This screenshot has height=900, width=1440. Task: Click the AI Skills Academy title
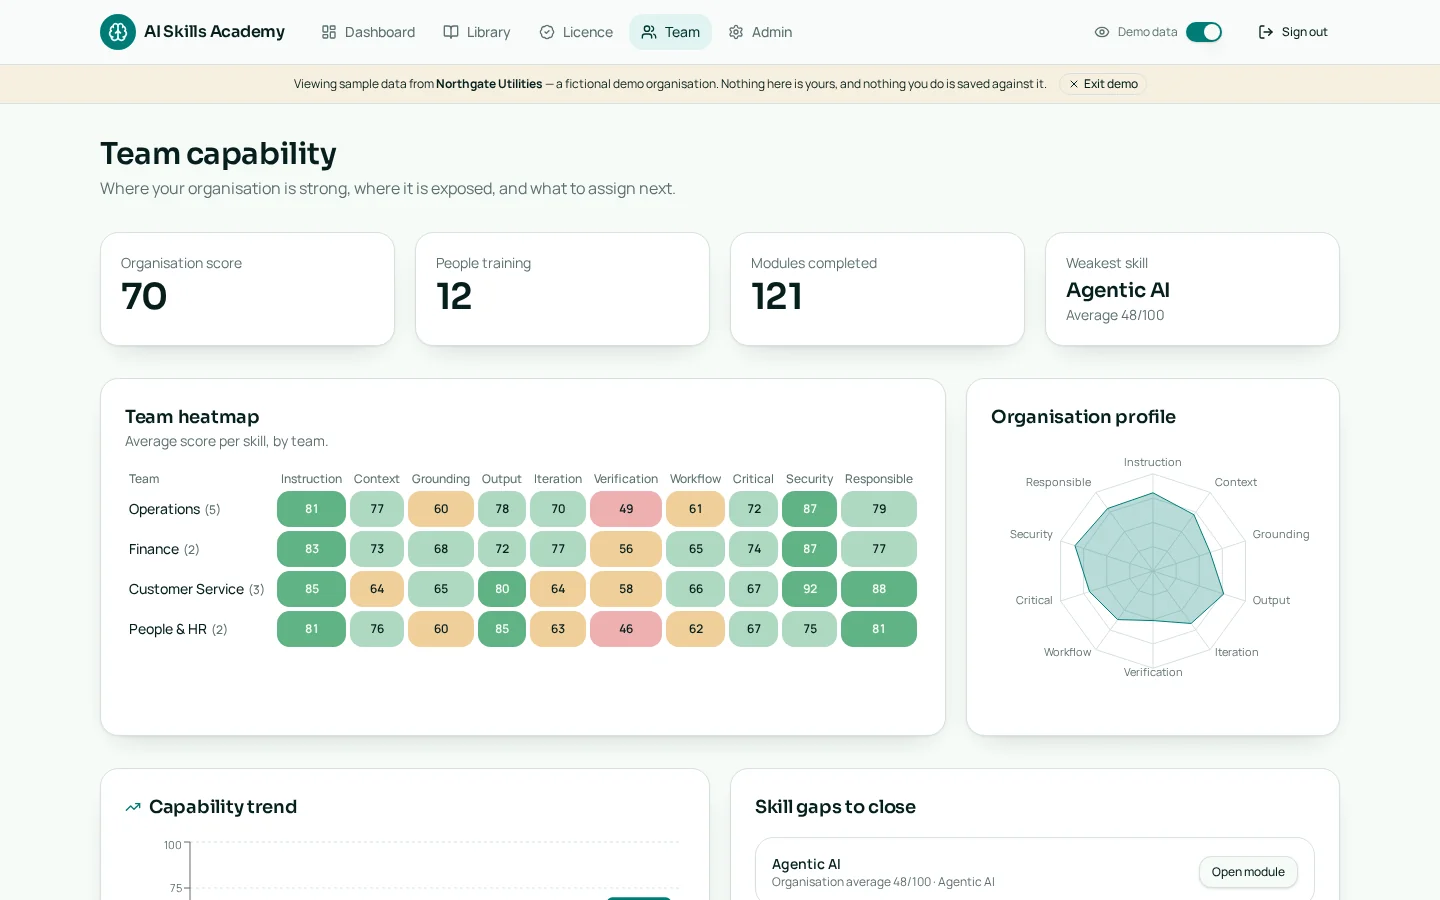pos(214,32)
